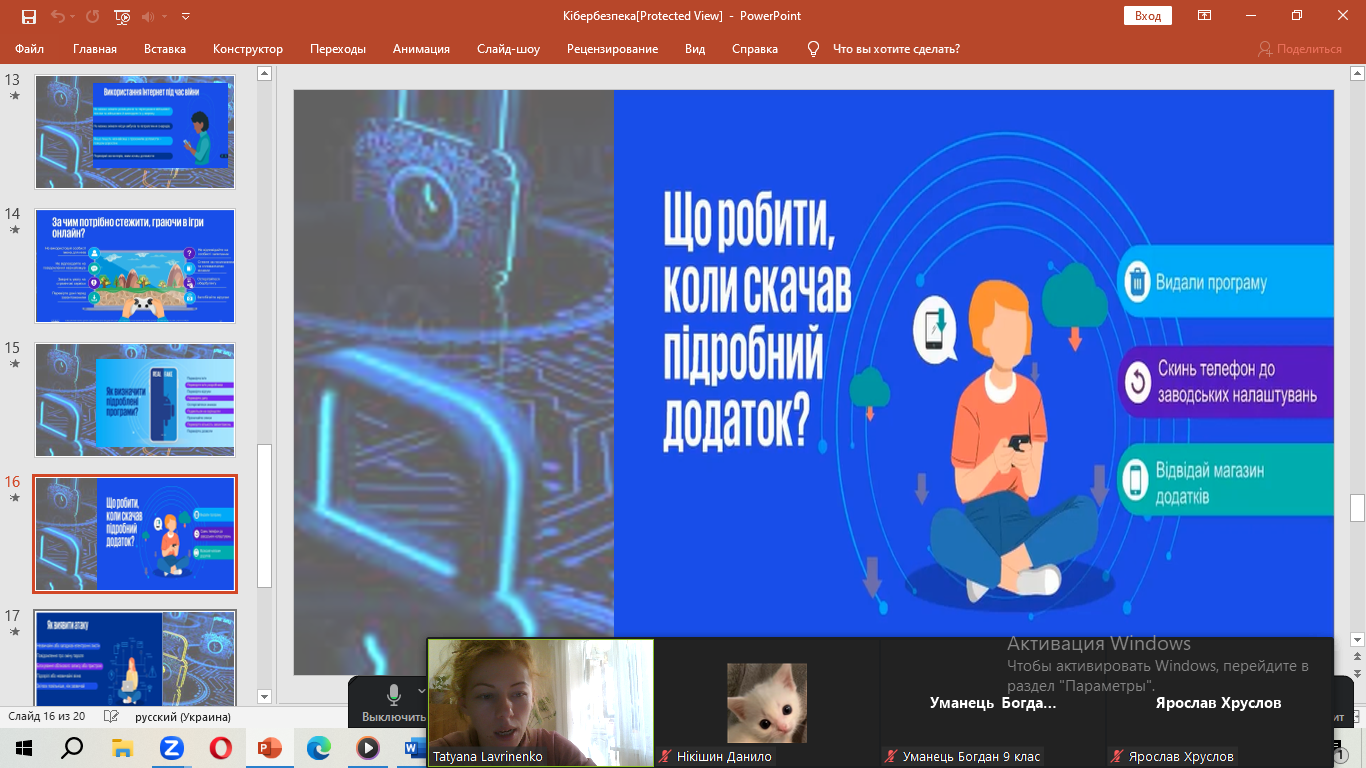Open the Справка tab
This screenshot has width=1366, height=768.
coord(755,49)
